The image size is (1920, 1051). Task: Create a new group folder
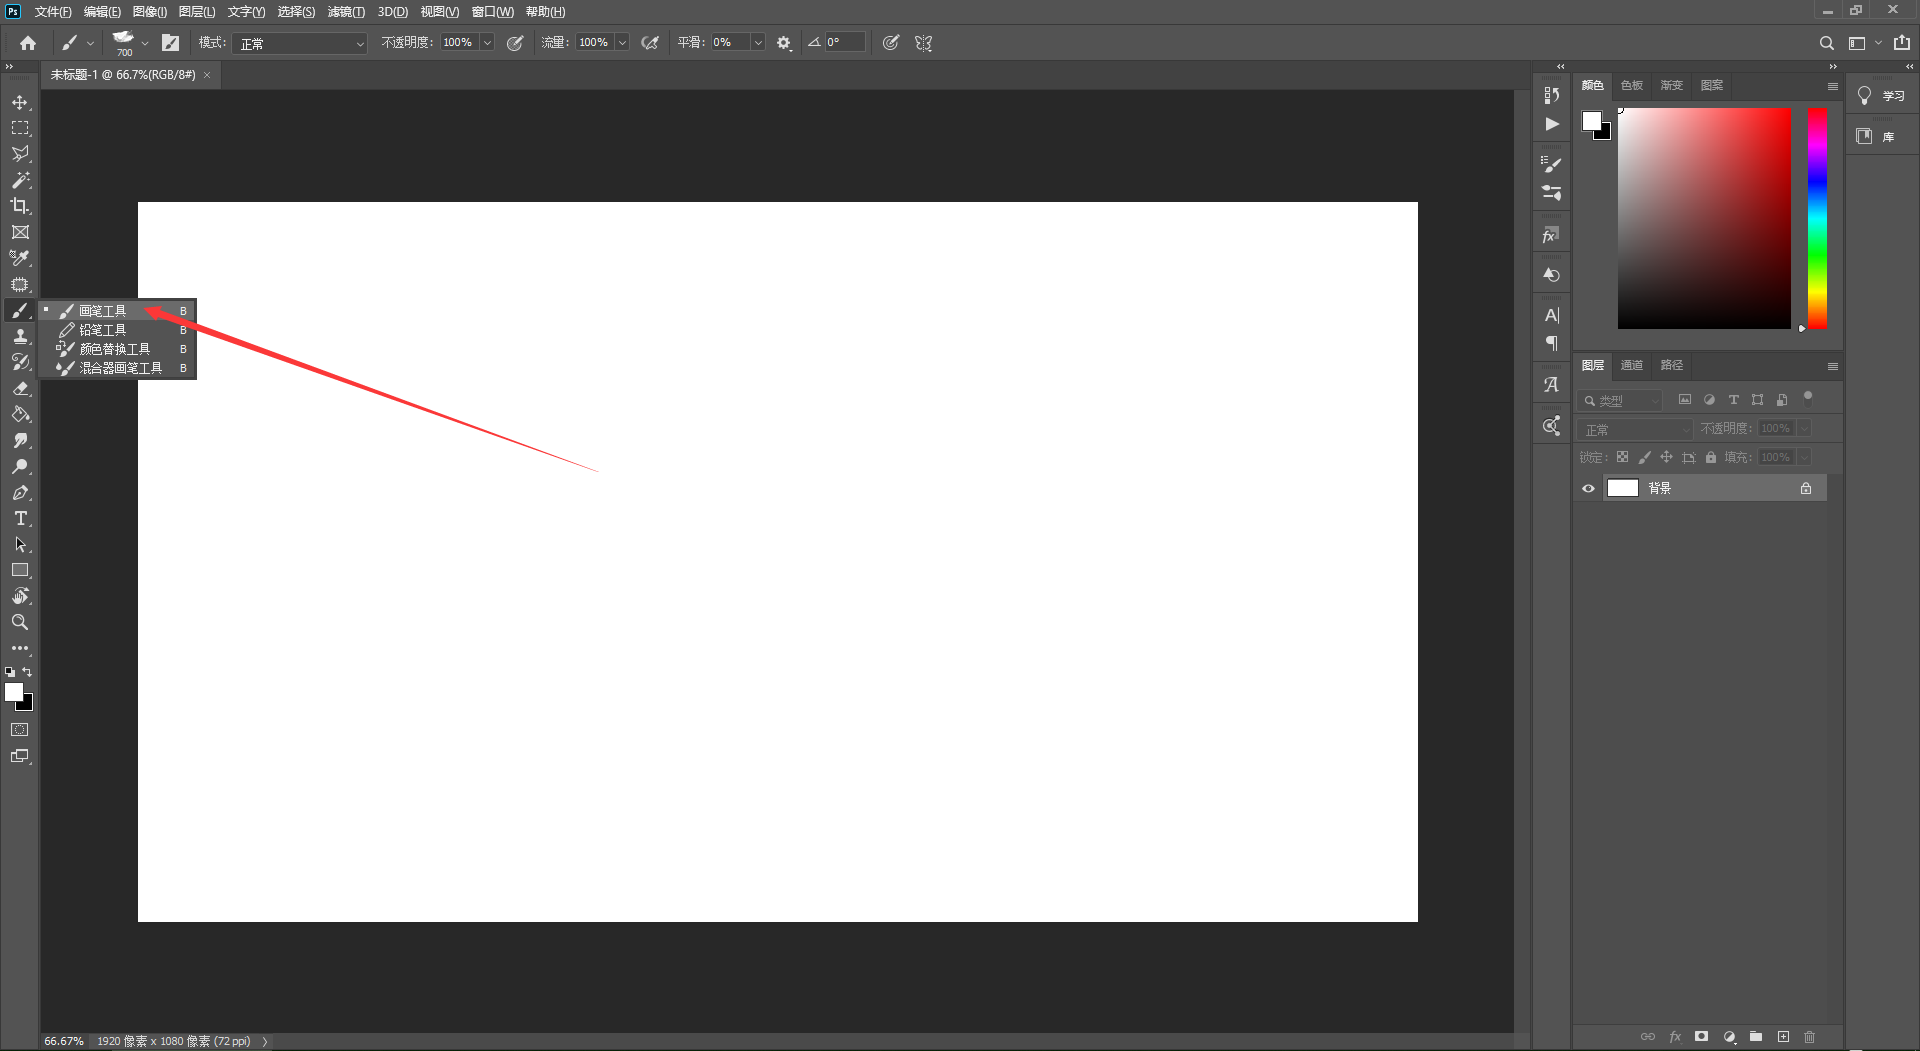1756,1037
